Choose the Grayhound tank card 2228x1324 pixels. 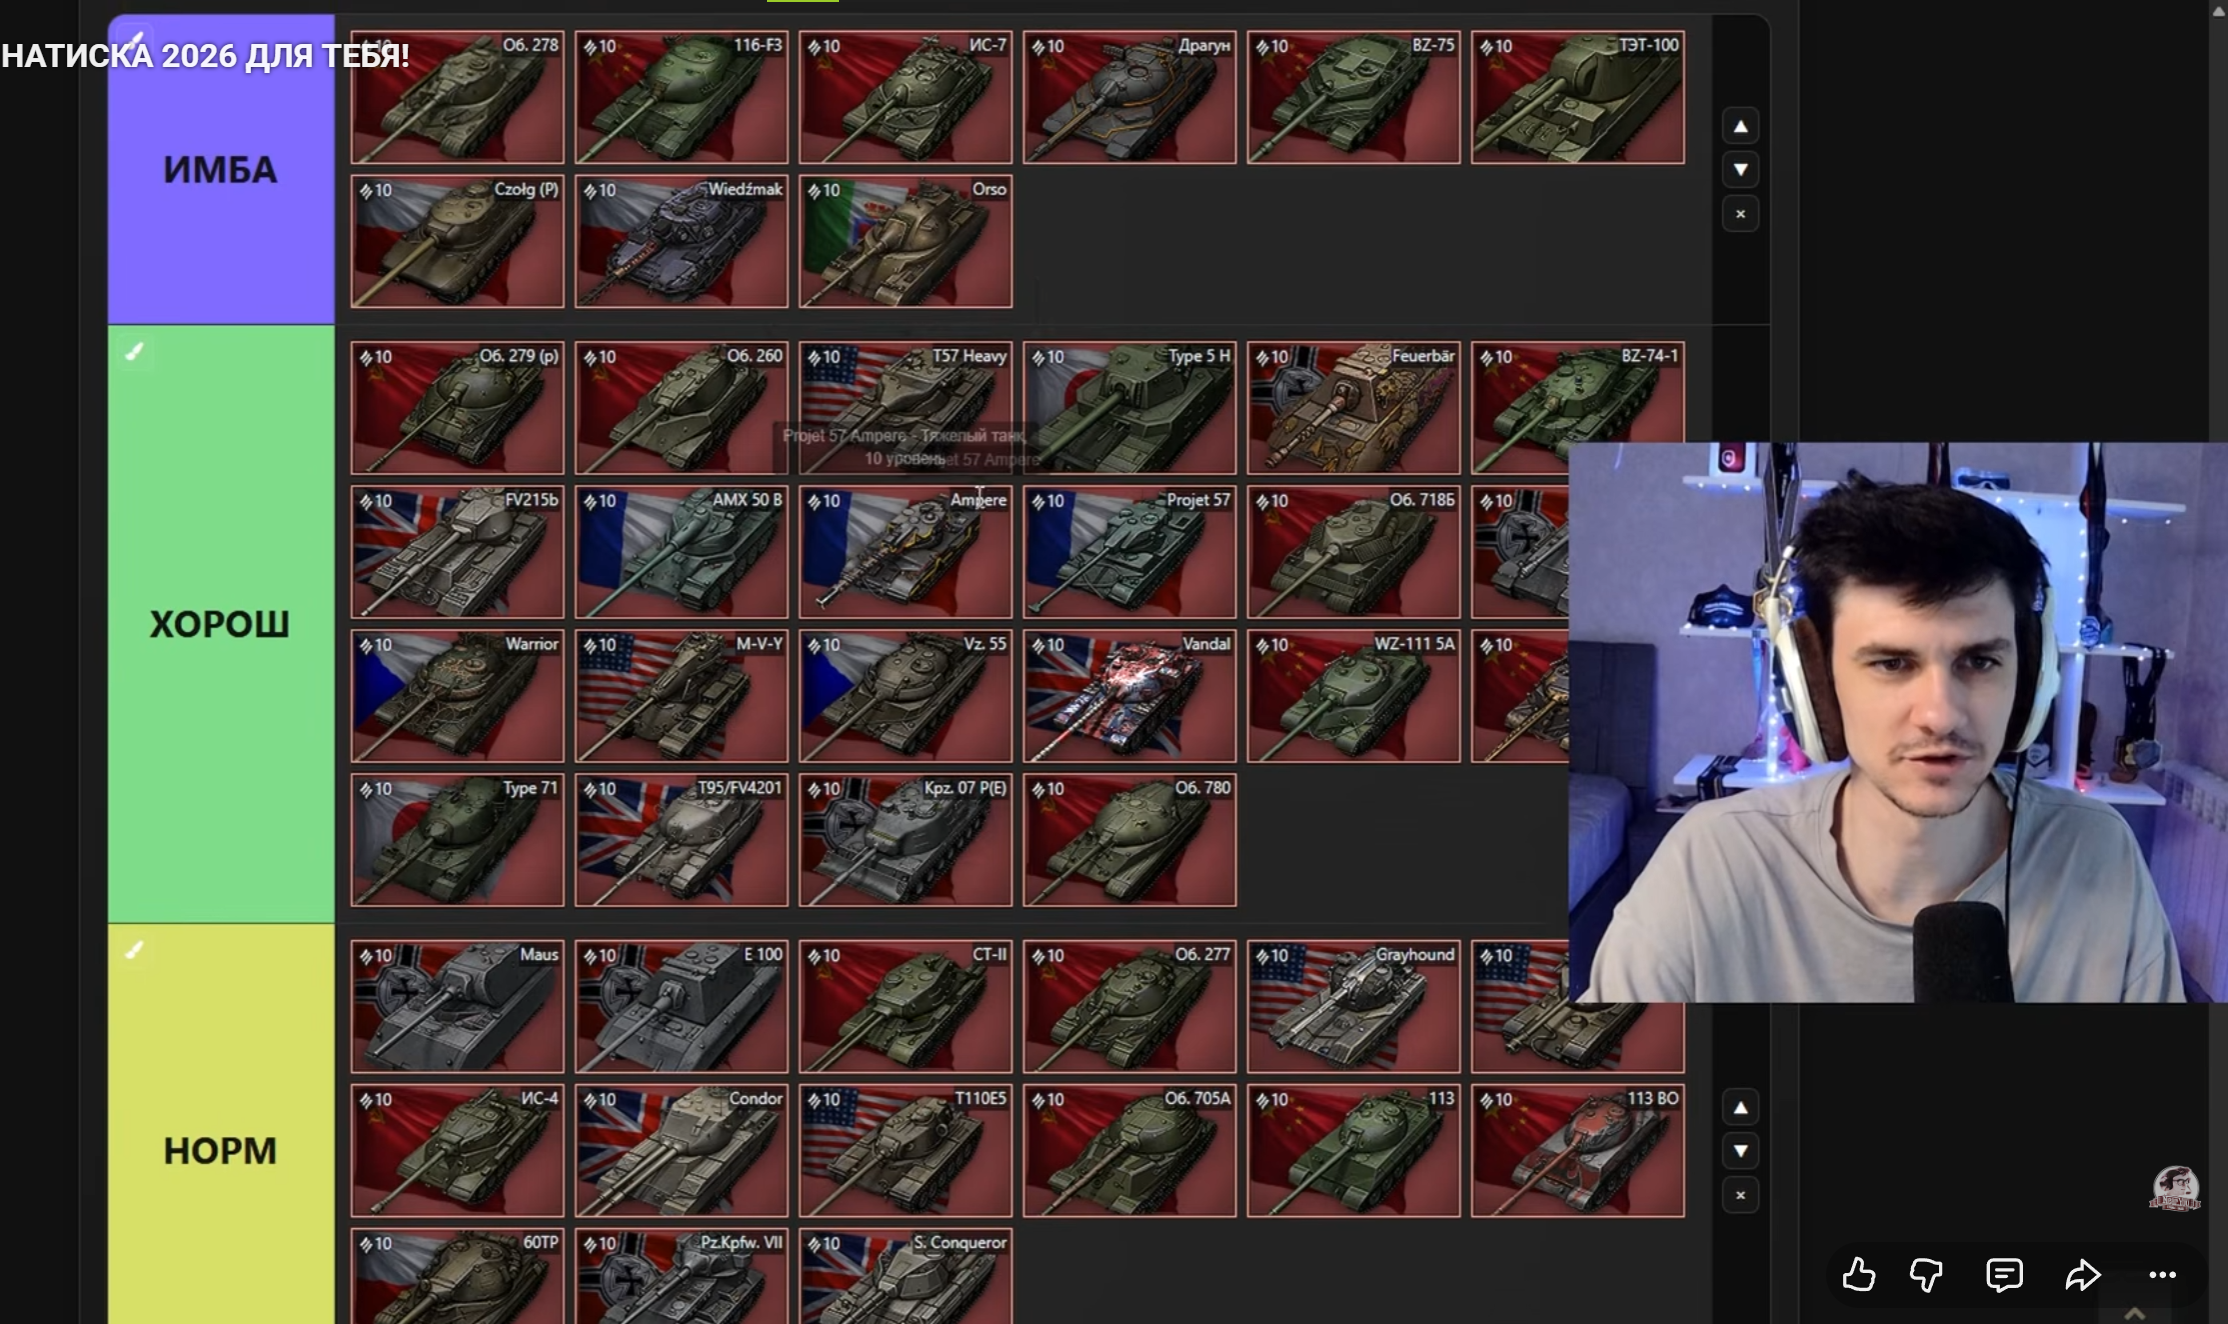click(1353, 1007)
